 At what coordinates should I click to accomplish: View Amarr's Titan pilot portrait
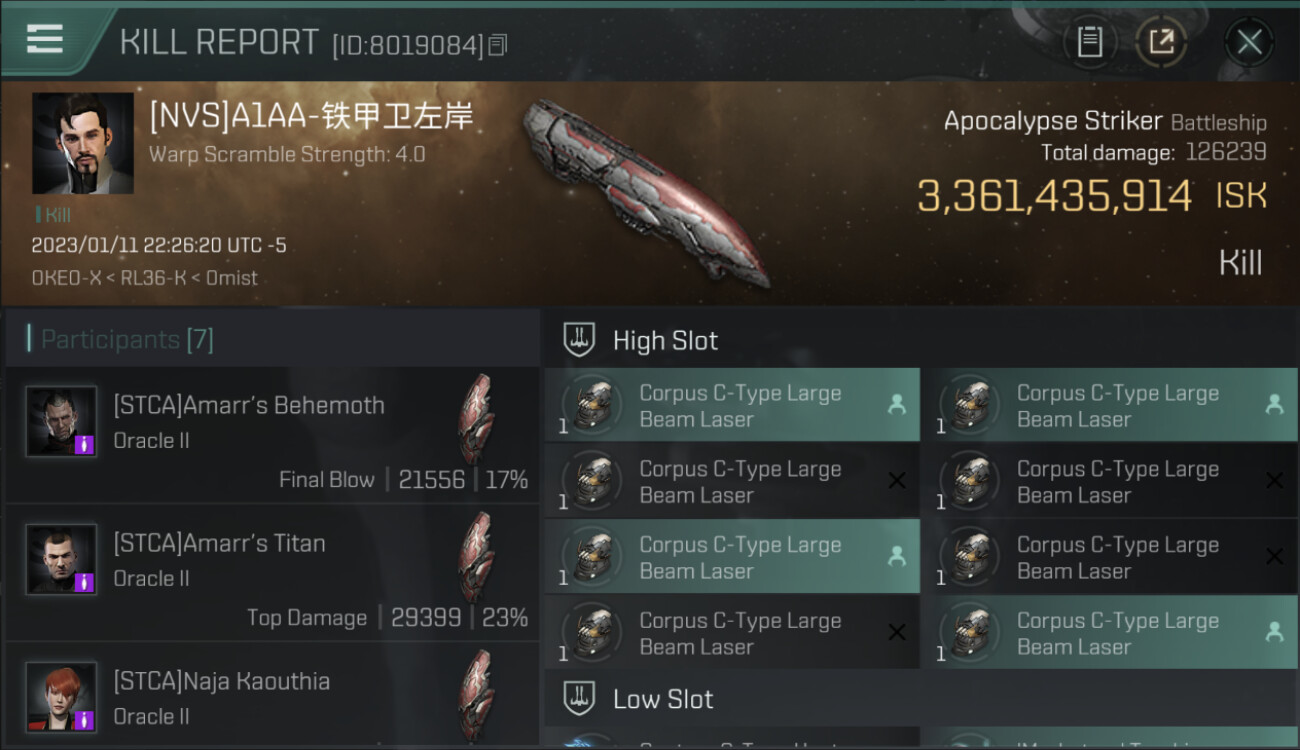click(x=61, y=559)
